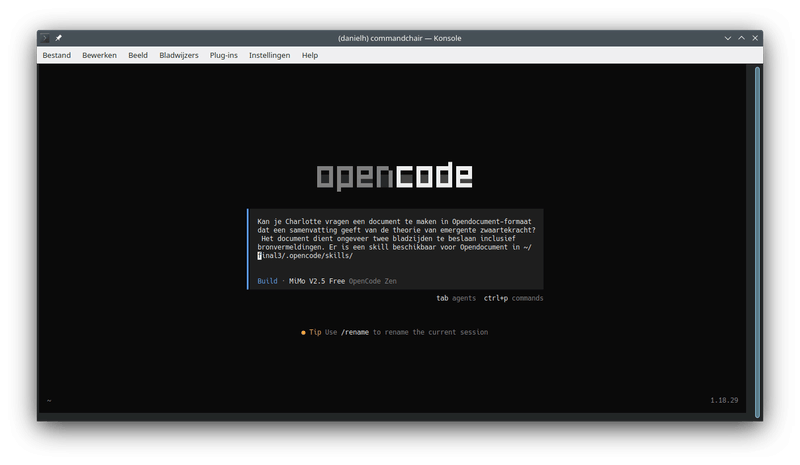Click the 'tab agents' hint
This screenshot has width=800, height=465.
[456, 298]
